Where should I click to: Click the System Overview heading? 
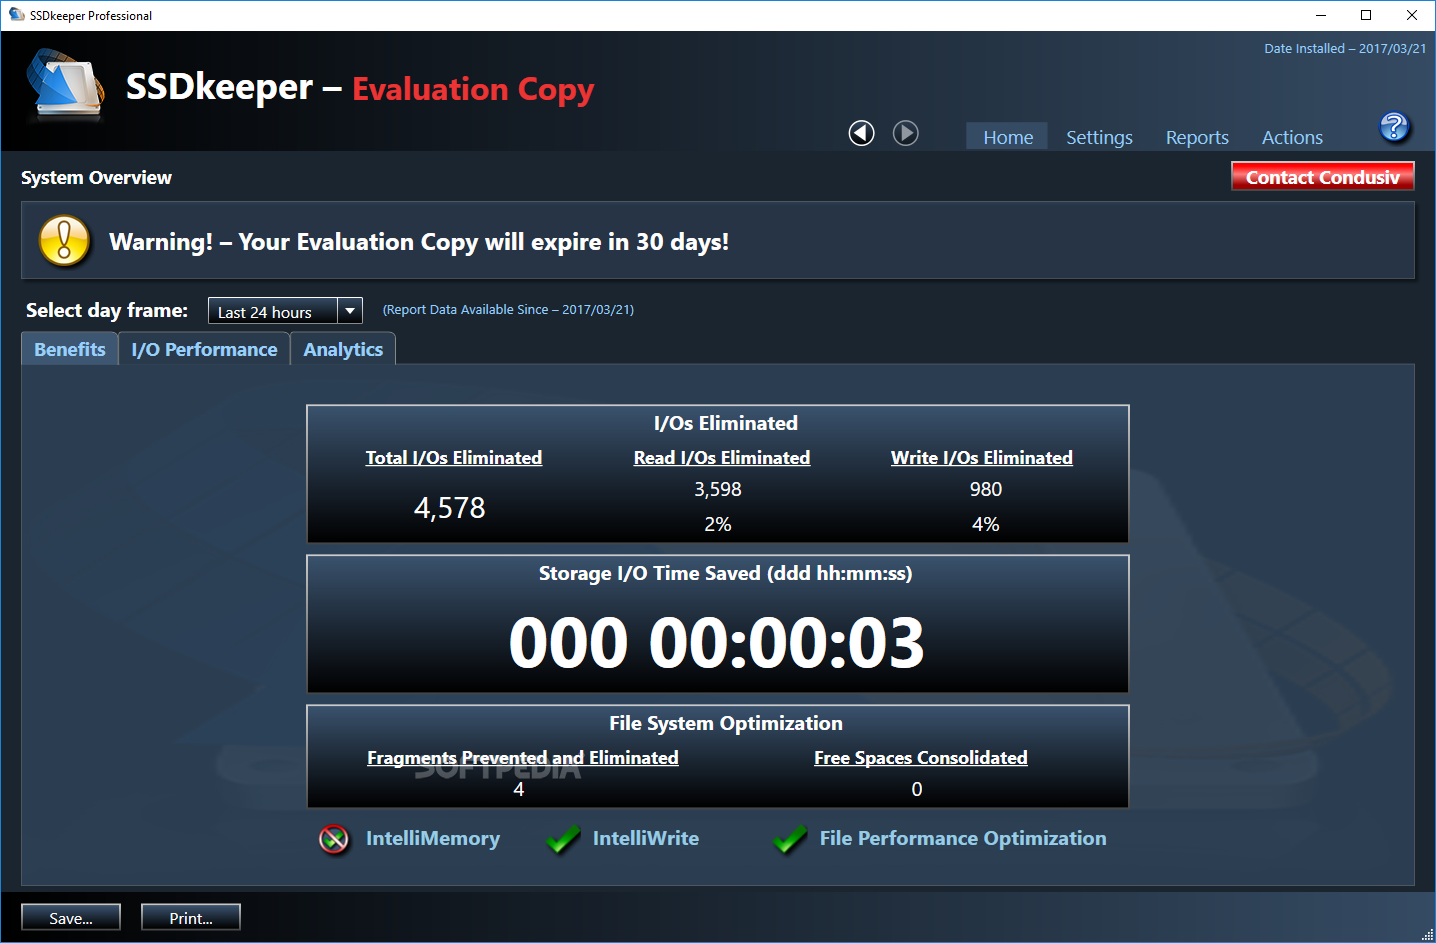coord(96,177)
